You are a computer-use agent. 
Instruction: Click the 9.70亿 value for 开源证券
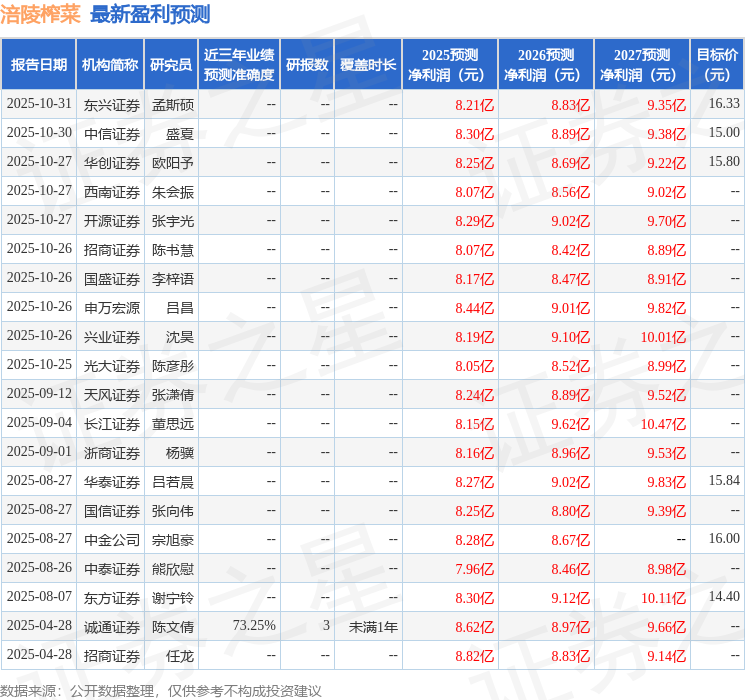click(667, 221)
